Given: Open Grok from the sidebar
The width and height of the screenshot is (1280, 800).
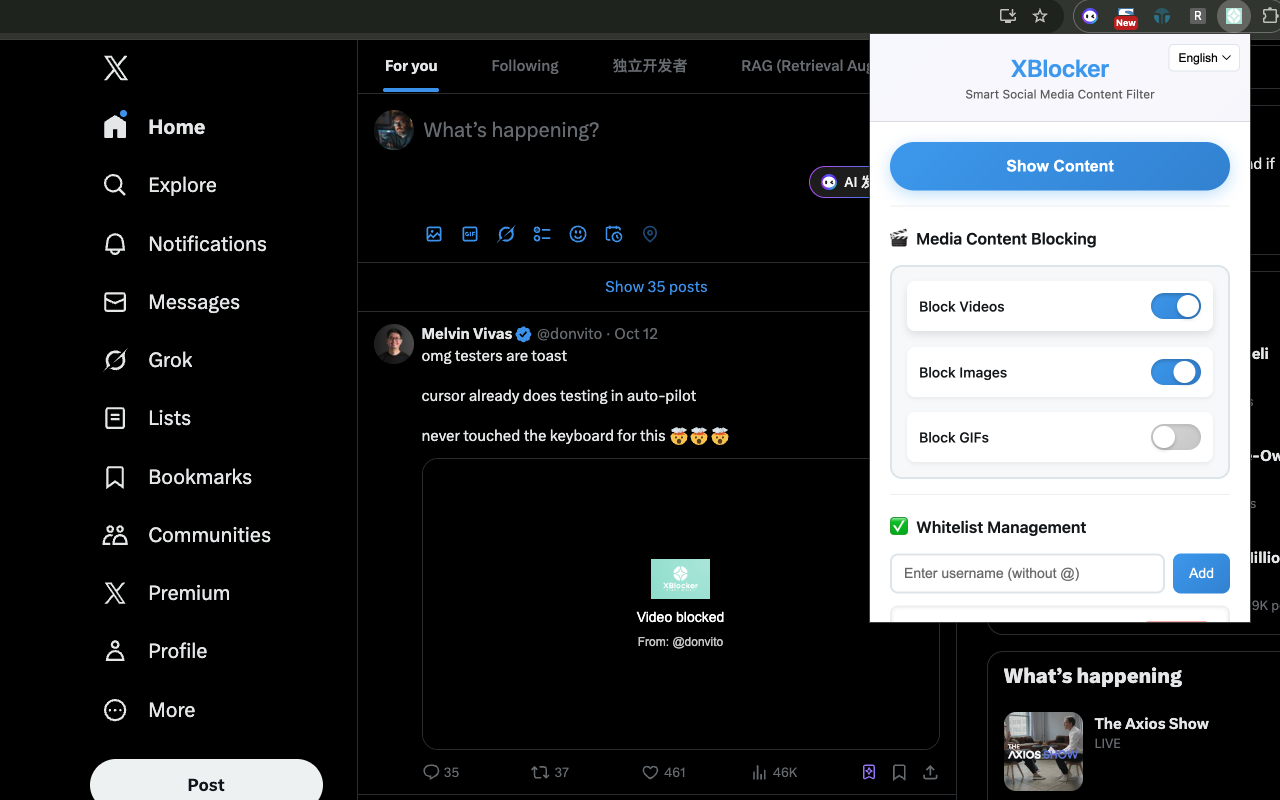Looking at the screenshot, I should tap(148, 360).
